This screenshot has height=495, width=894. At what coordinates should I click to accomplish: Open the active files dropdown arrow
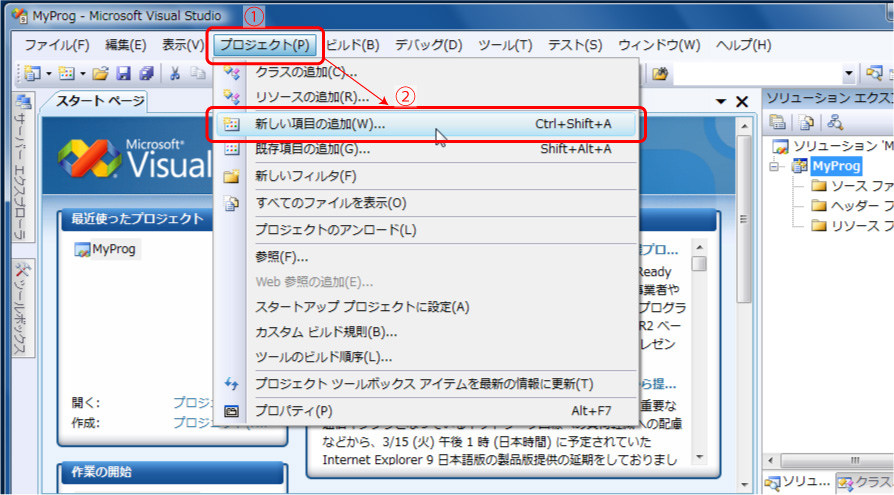coord(721,101)
